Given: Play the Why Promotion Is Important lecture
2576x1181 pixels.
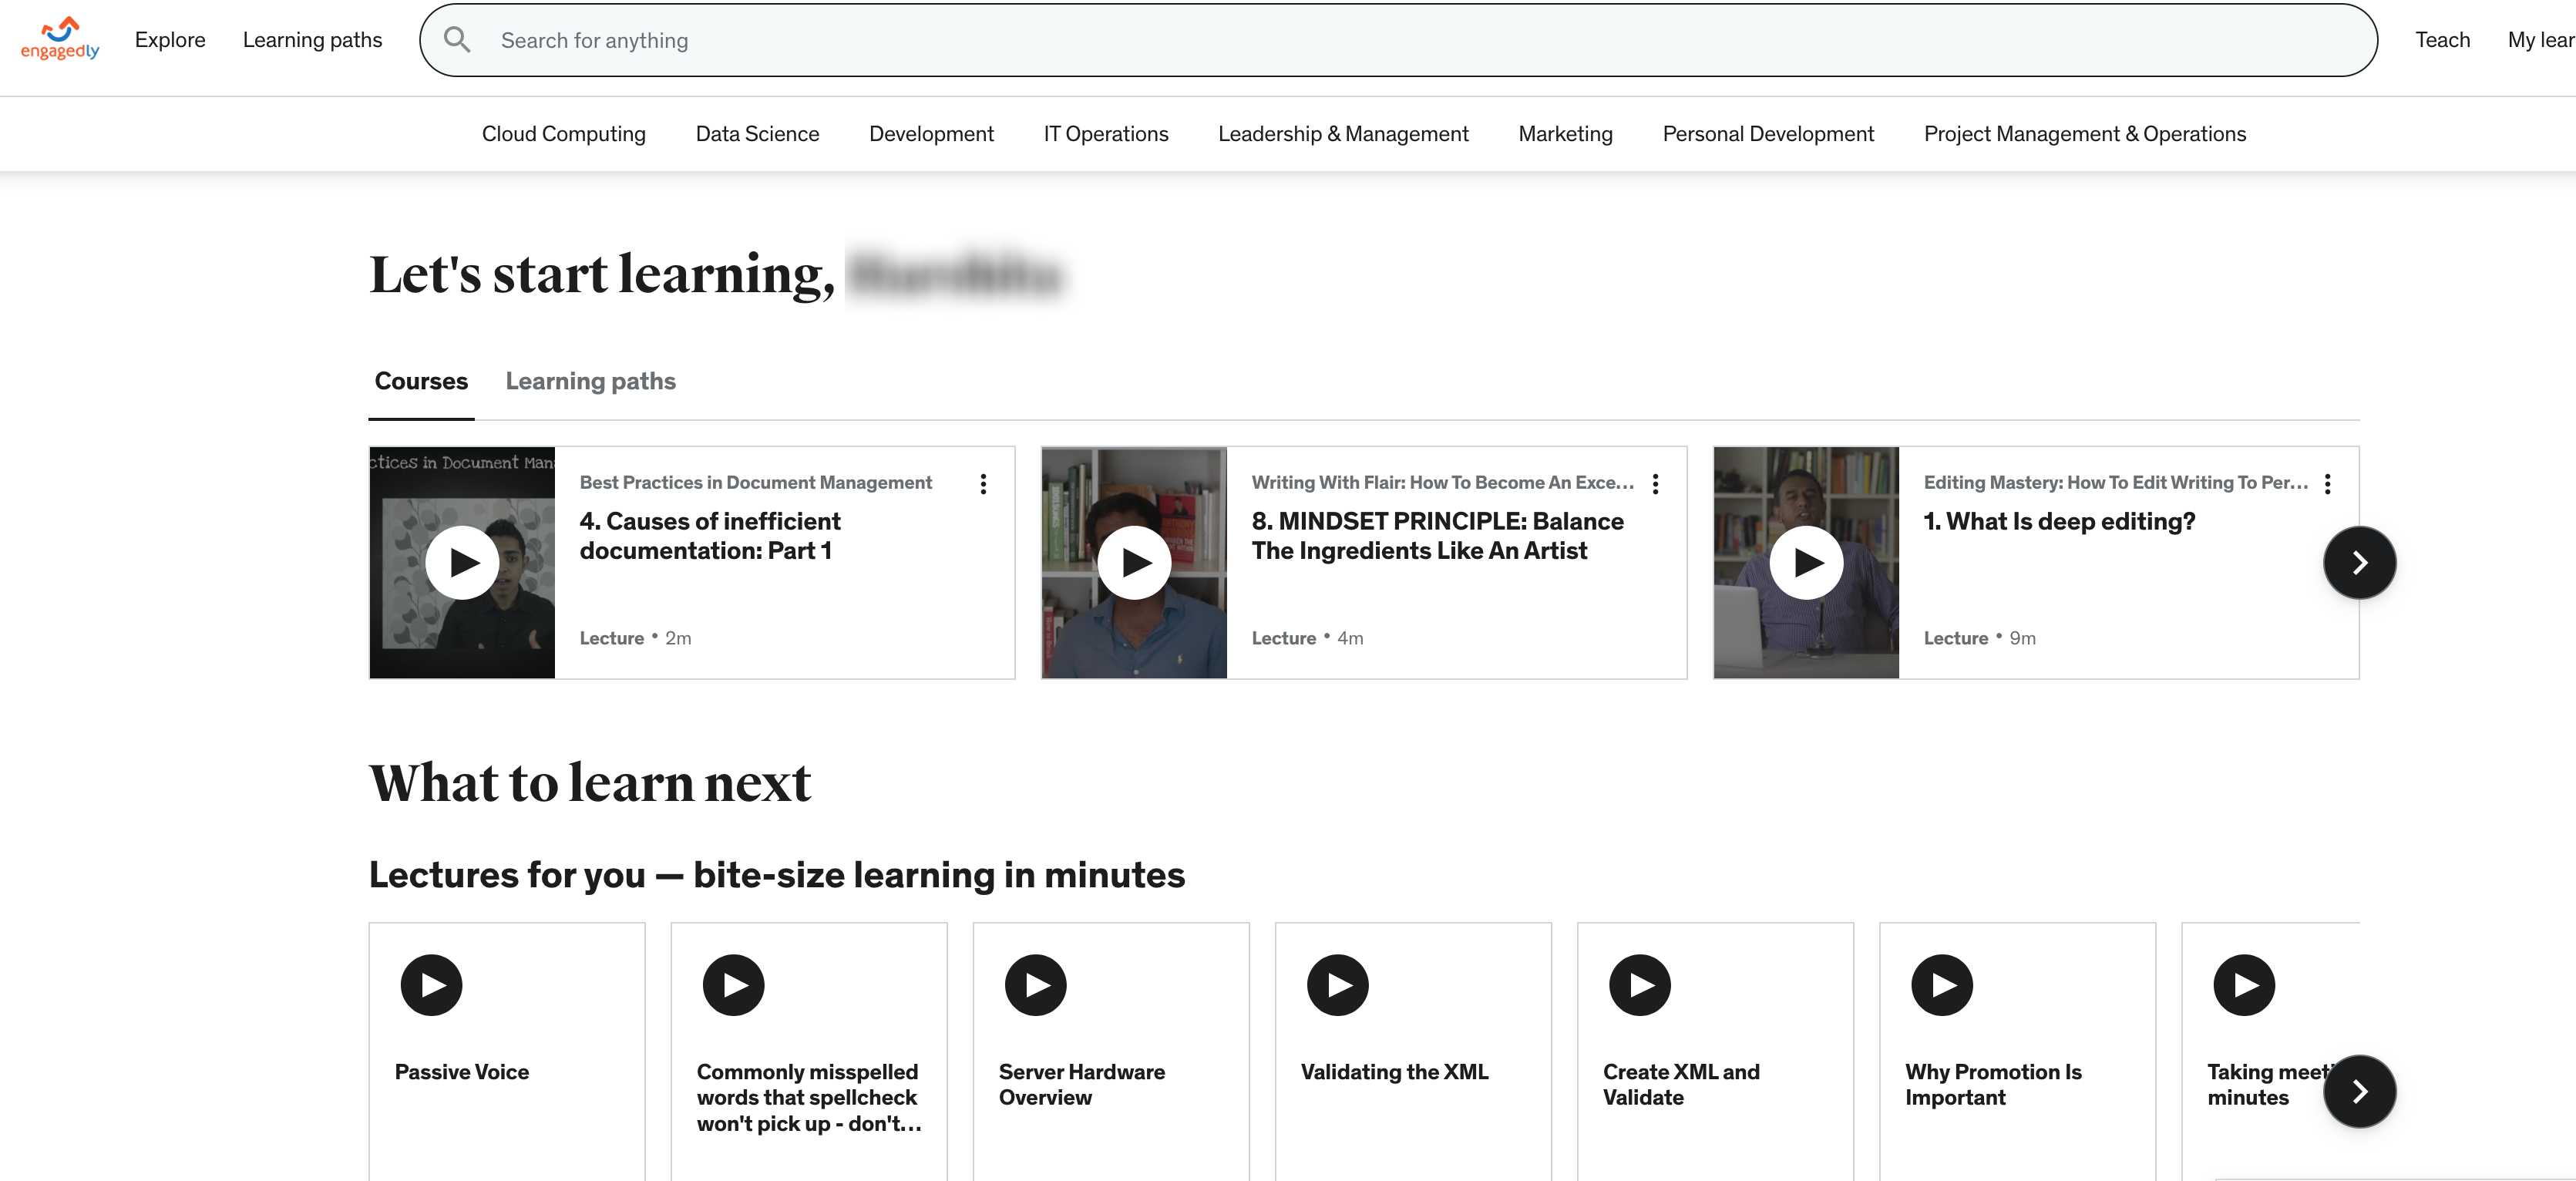Looking at the screenshot, I should click(1942, 986).
